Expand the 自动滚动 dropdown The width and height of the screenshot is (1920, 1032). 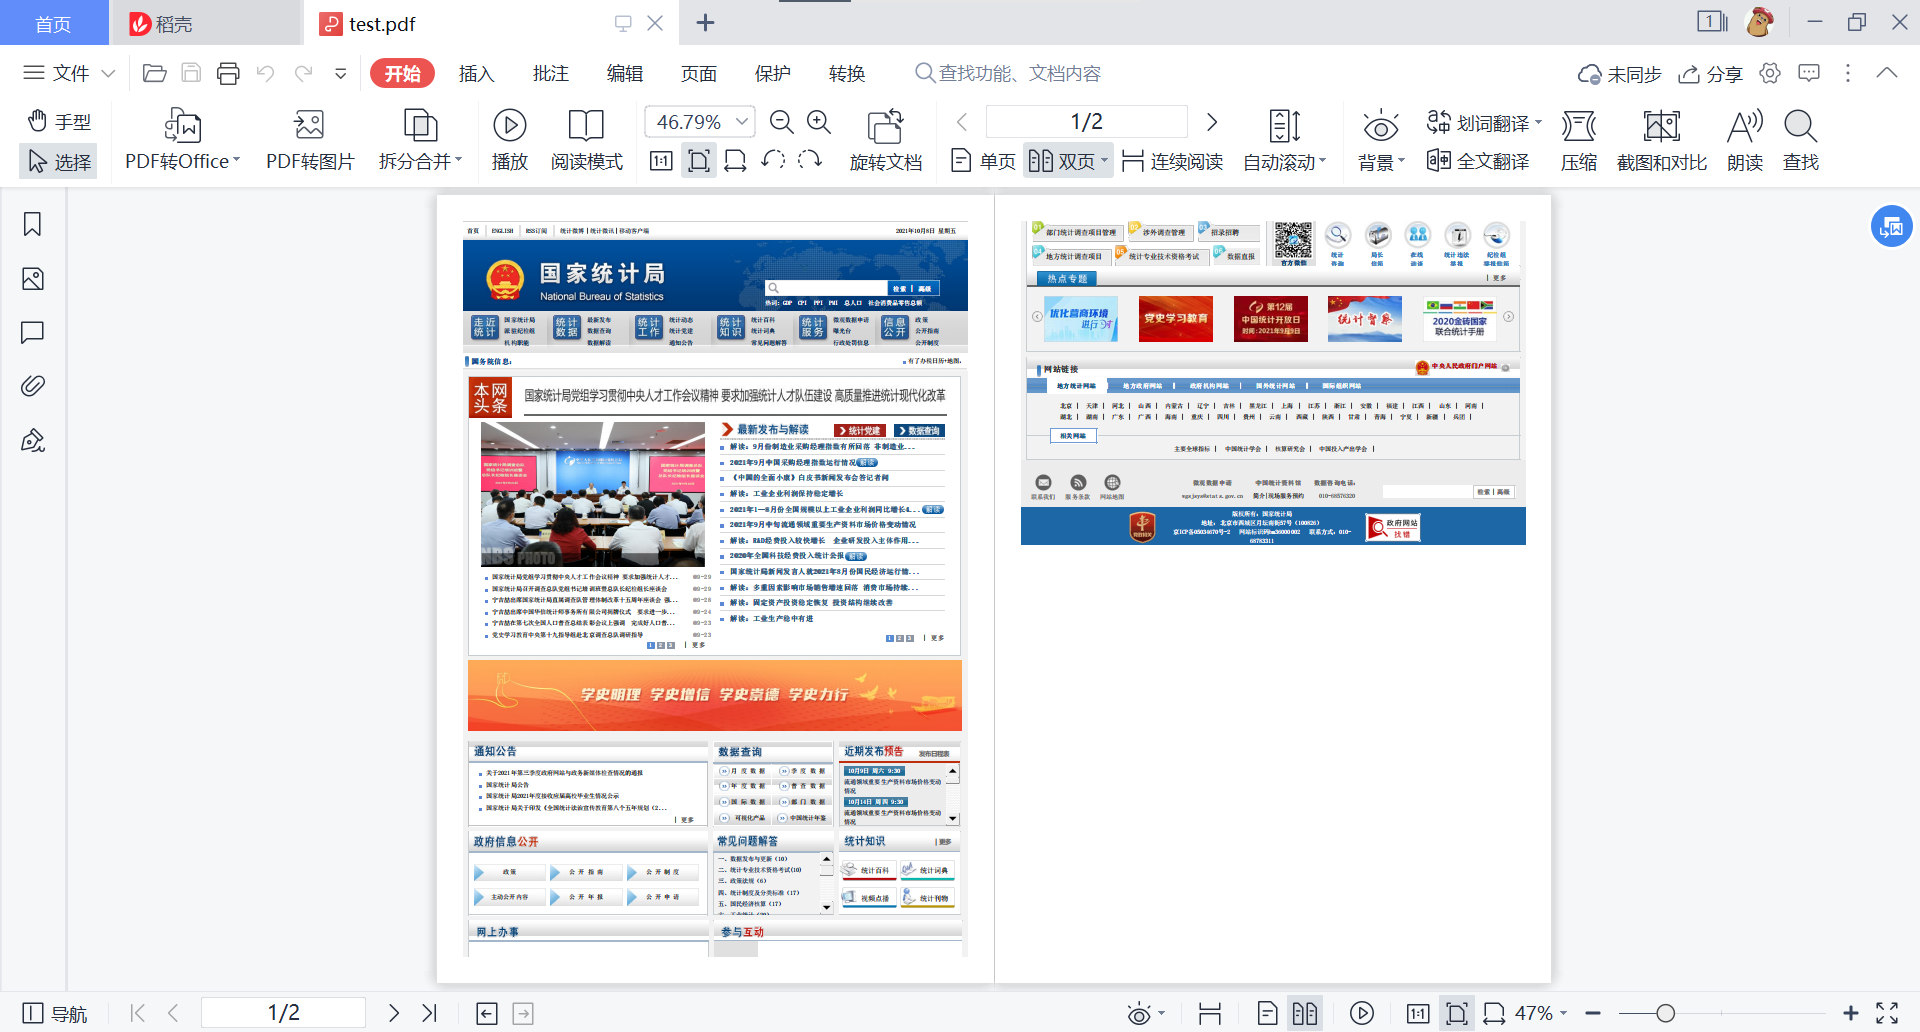[1323, 160]
